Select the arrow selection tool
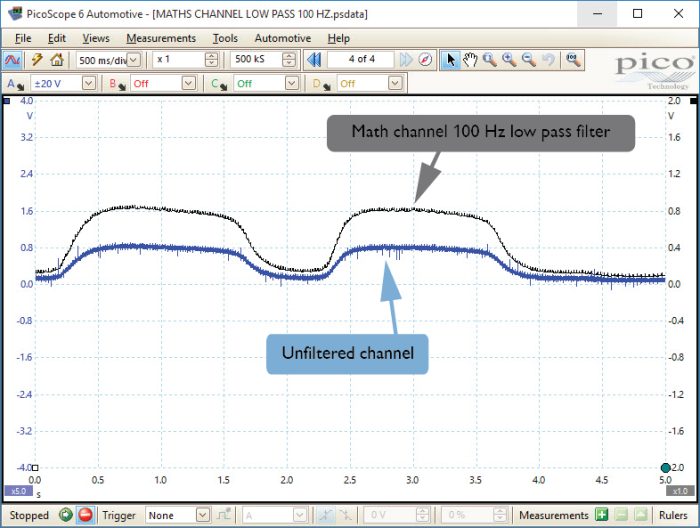Image resolution: width=700 pixels, height=528 pixels. (450, 59)
